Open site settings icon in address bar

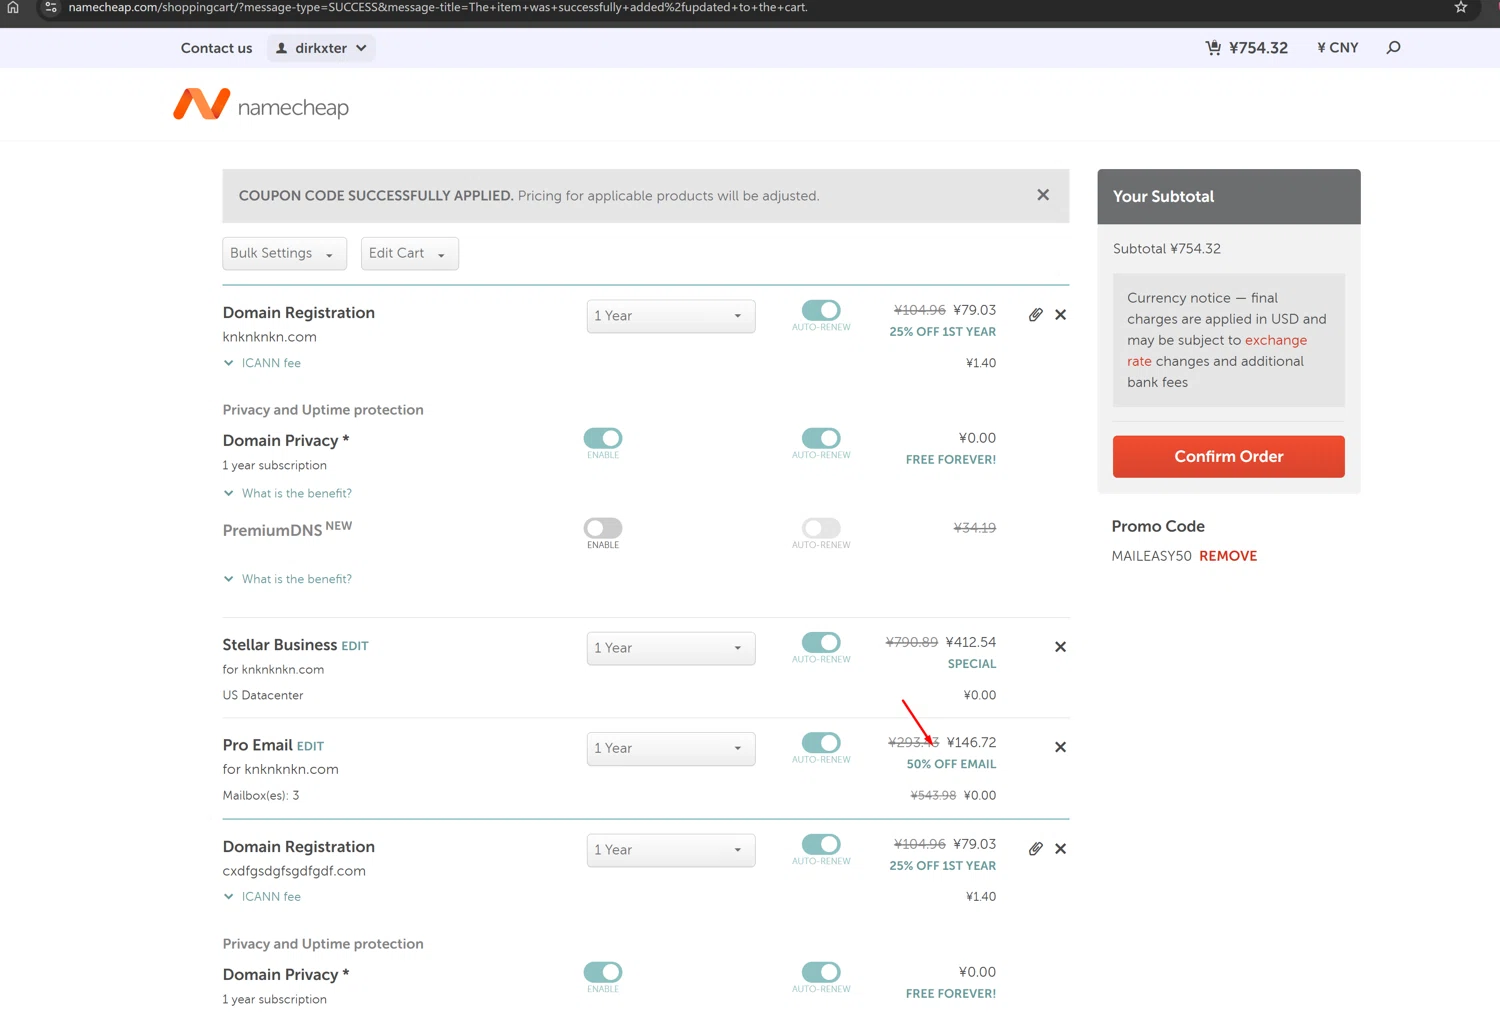[x=51, y=7]
